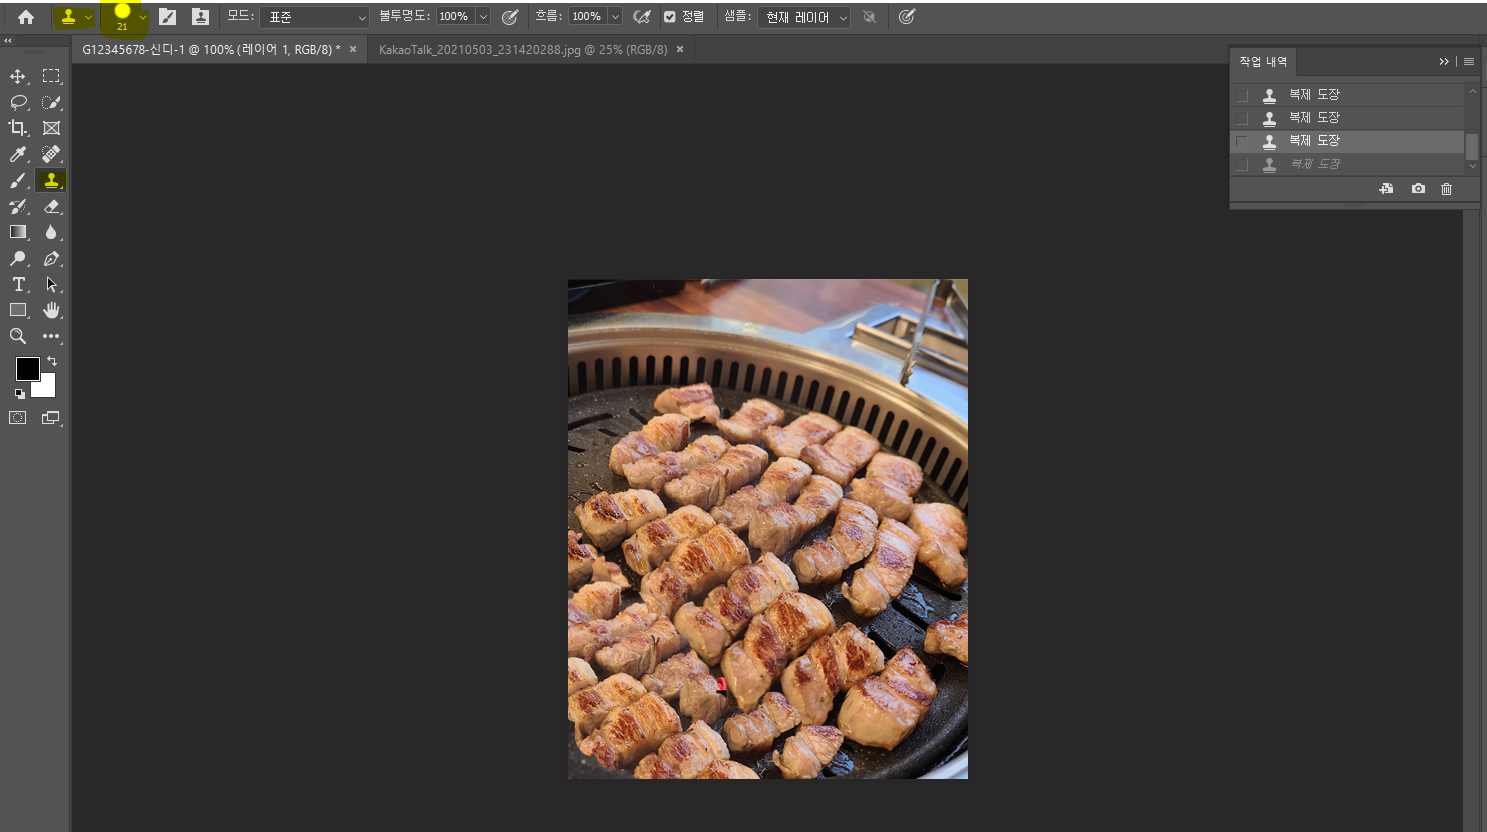This screenshot has height=832, width=1487.
Task: Select the 작업 내역 panel tab
Action: [x=1263, y=62]
